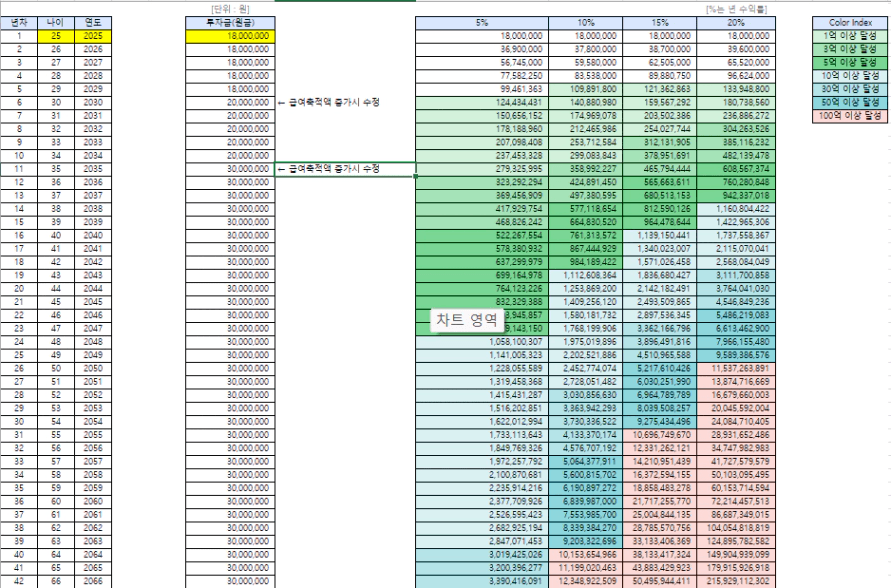Select the 10억 이상 달성 legend swatch
Screen dimensions: 891x588
tap(850, 75)
